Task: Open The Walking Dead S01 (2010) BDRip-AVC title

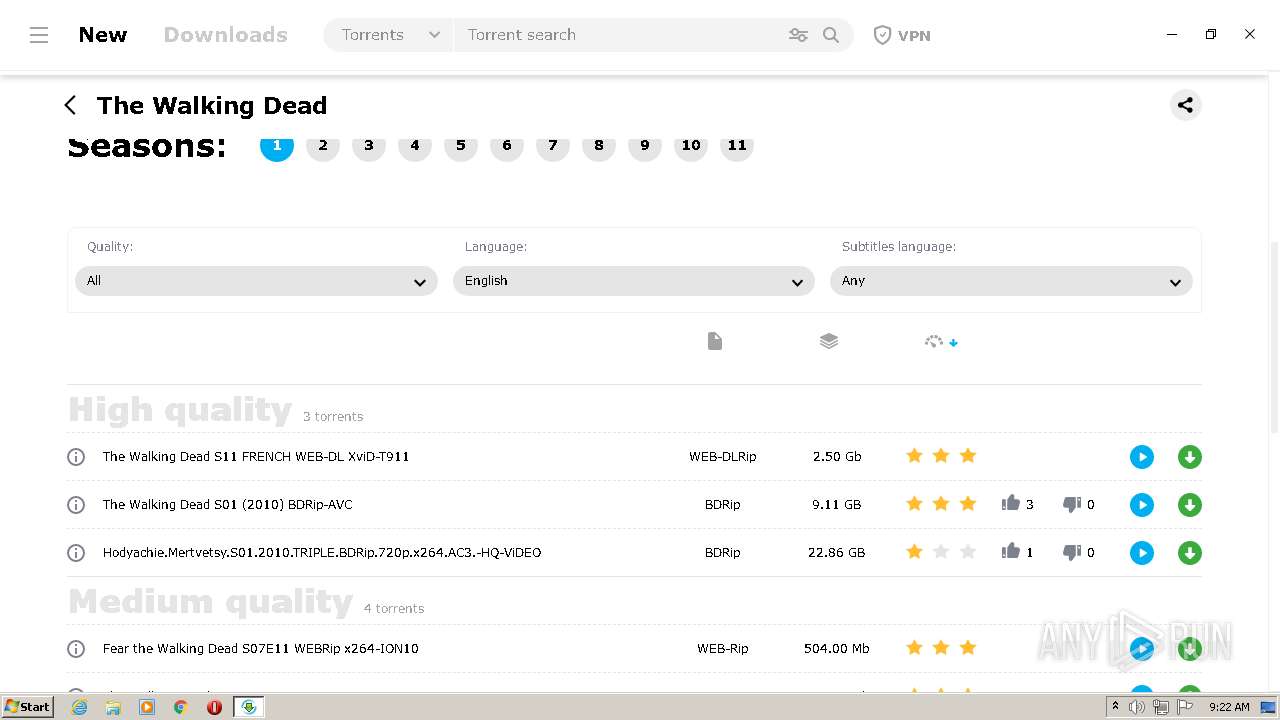Action: click(x=228, y=505)
